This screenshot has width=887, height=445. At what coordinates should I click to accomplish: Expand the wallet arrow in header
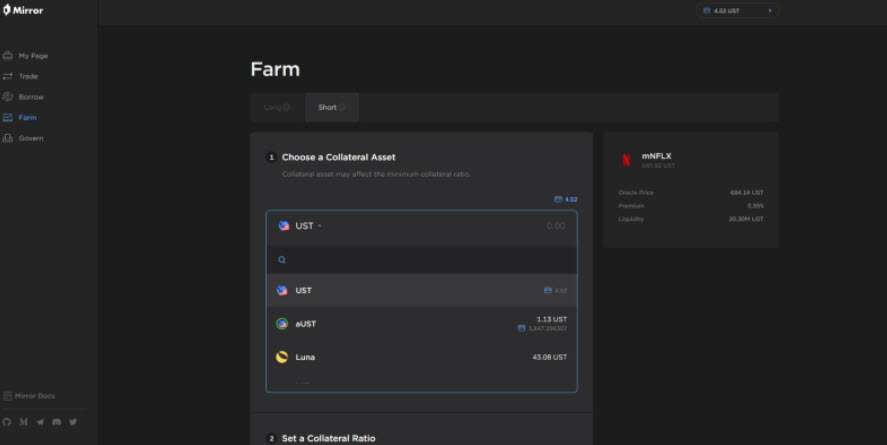(770, 11)
